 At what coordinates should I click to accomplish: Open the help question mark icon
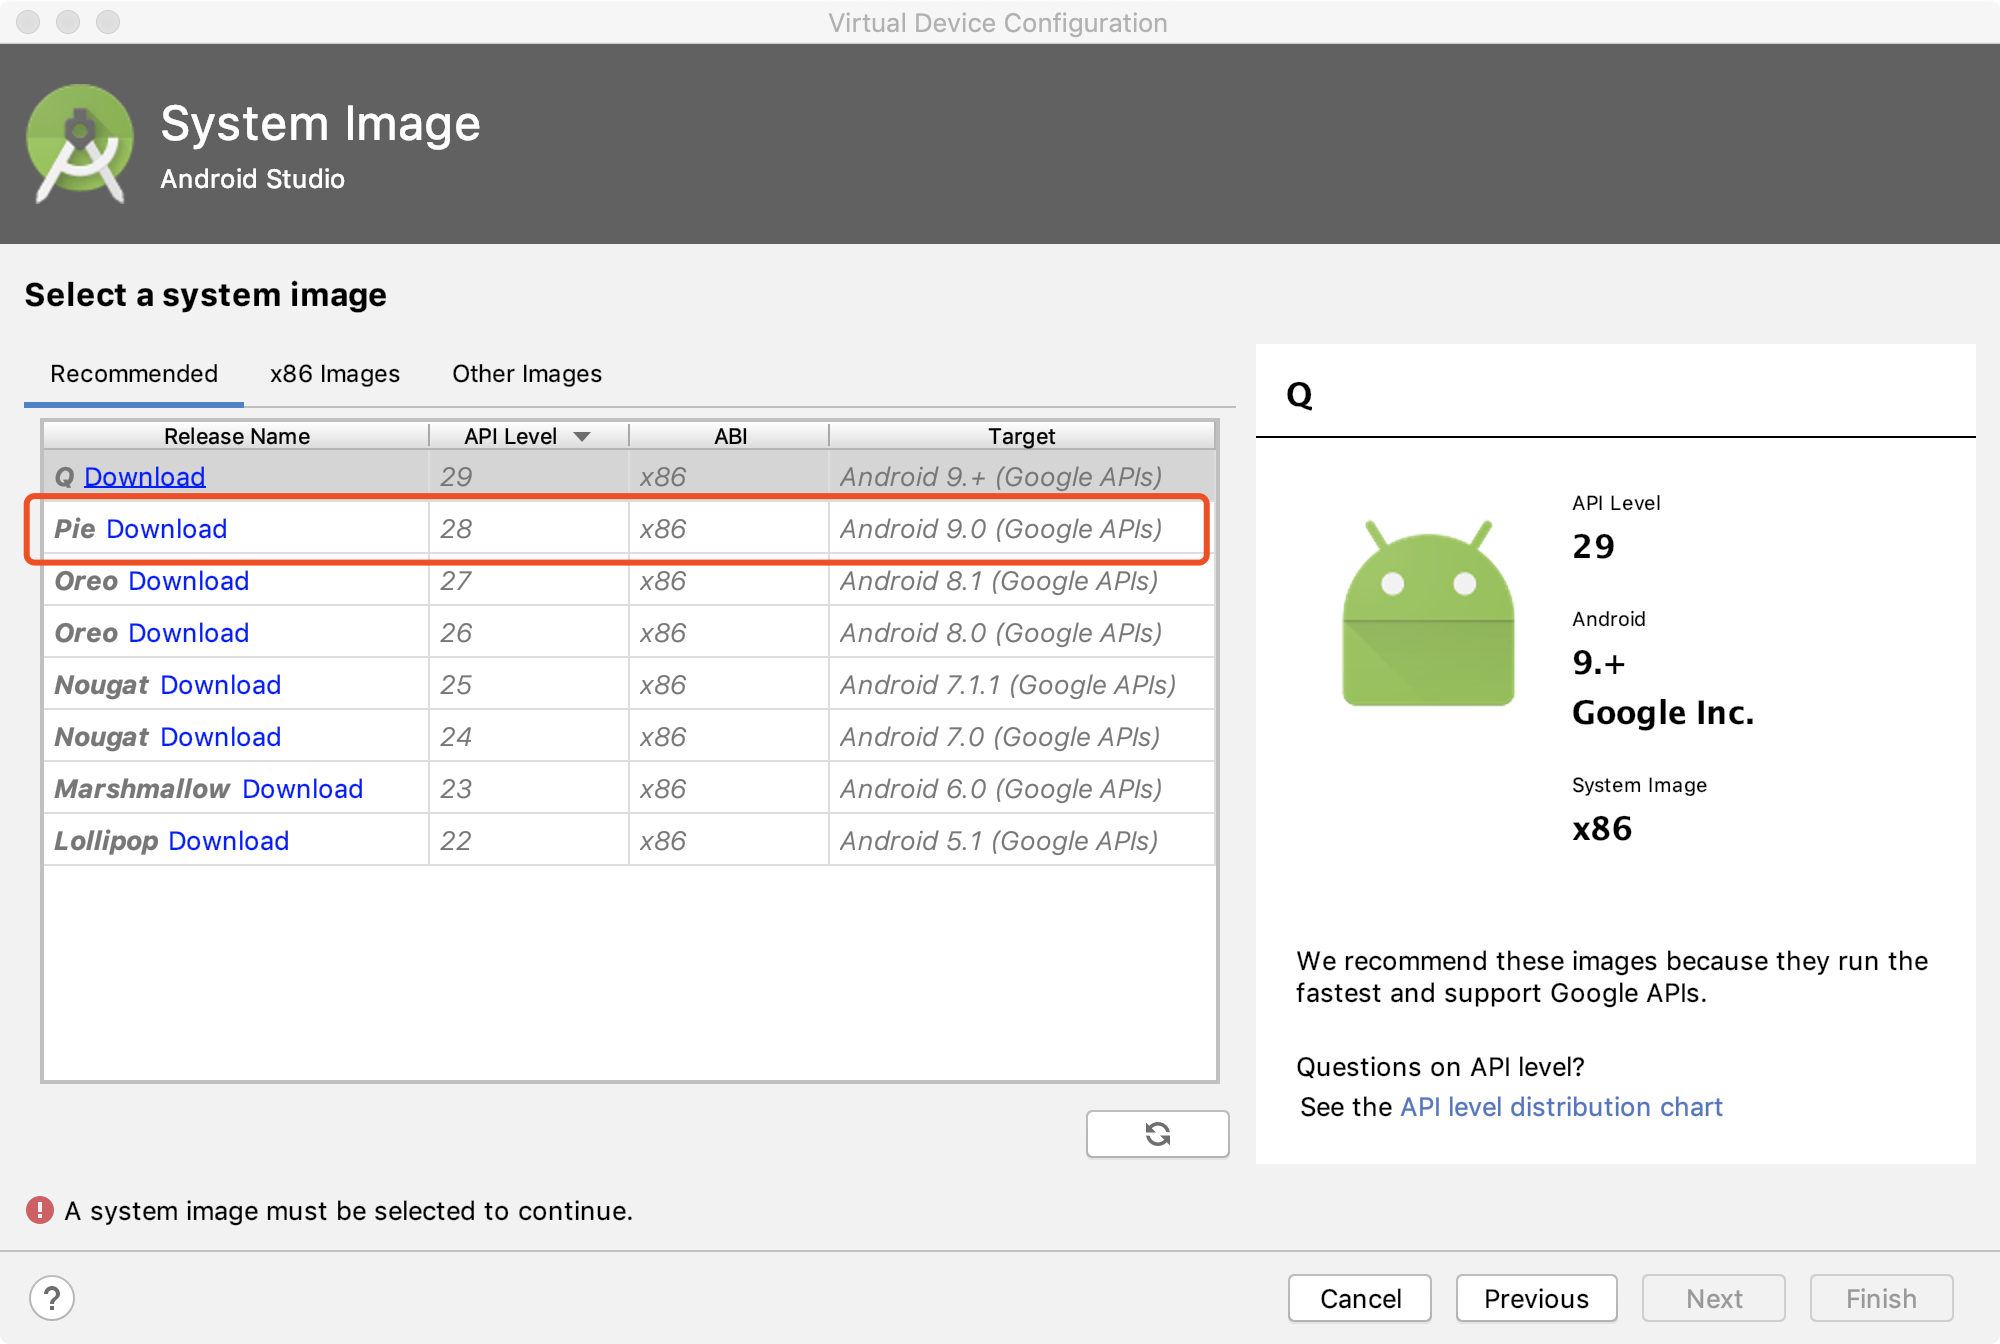(x=52, y=1298)
